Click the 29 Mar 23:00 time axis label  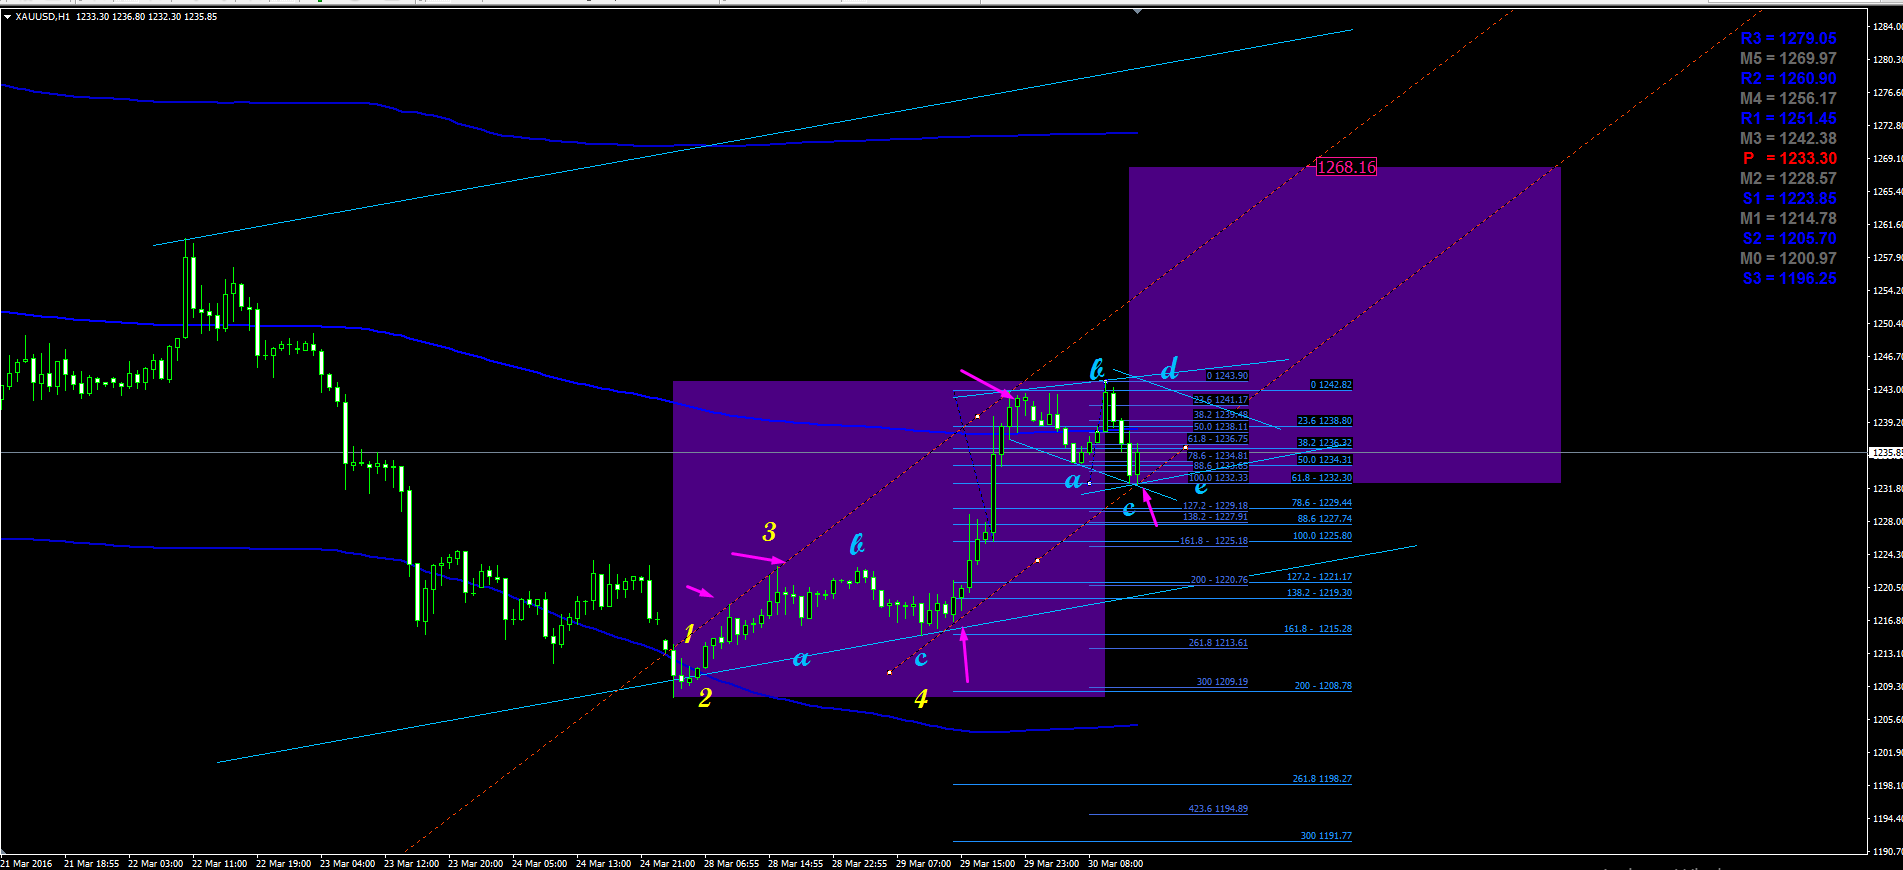1051,863
